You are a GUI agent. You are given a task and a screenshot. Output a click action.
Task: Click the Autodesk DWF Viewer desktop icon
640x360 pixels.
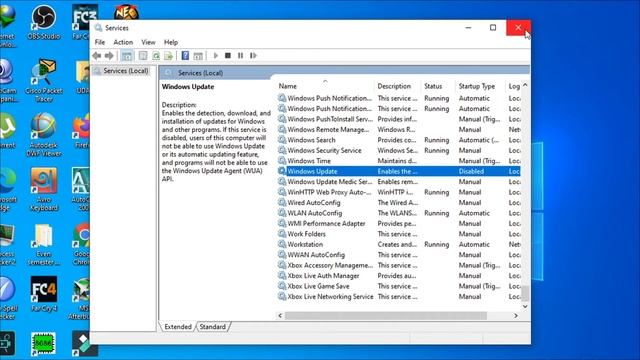point(44,135)
